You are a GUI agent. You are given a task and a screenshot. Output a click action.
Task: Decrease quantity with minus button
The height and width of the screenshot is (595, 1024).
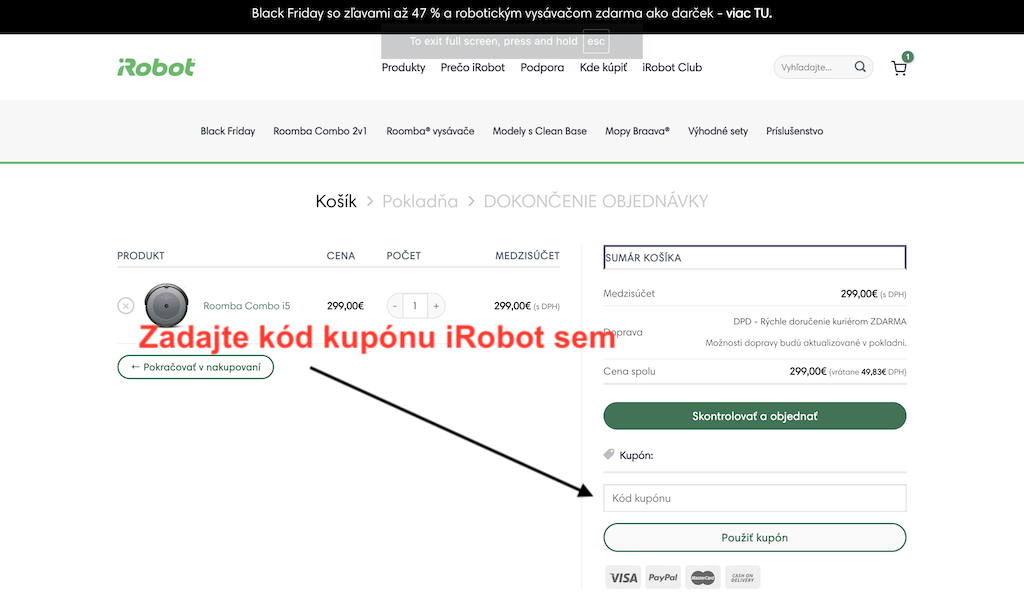pos(395,306)
